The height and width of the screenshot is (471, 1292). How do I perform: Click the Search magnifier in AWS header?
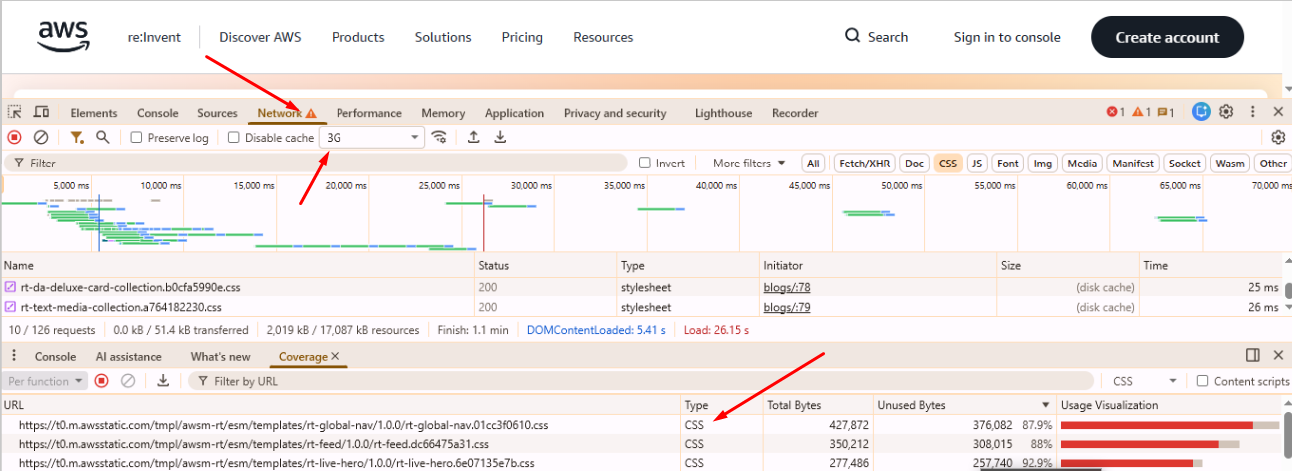852,36
